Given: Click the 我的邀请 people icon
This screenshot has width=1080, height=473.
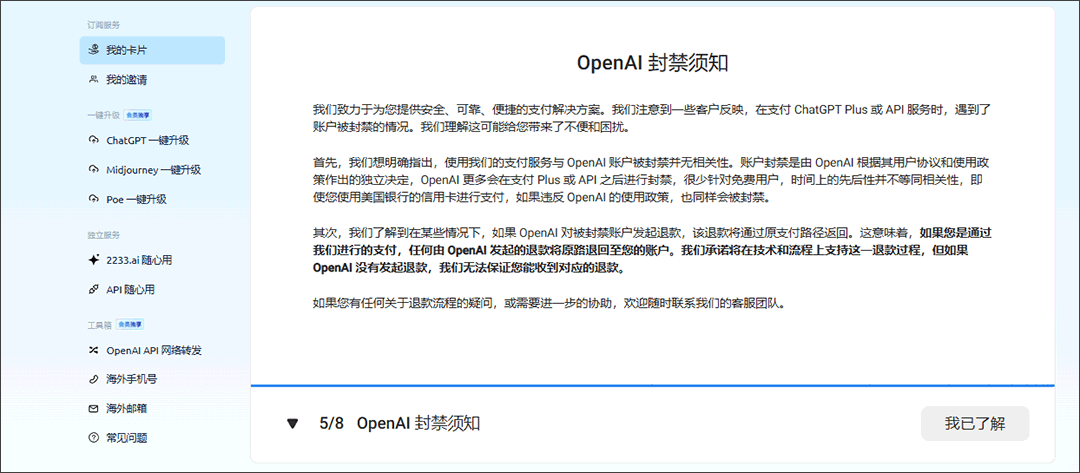Looking at the screenshot, I should tap(94, 80).
